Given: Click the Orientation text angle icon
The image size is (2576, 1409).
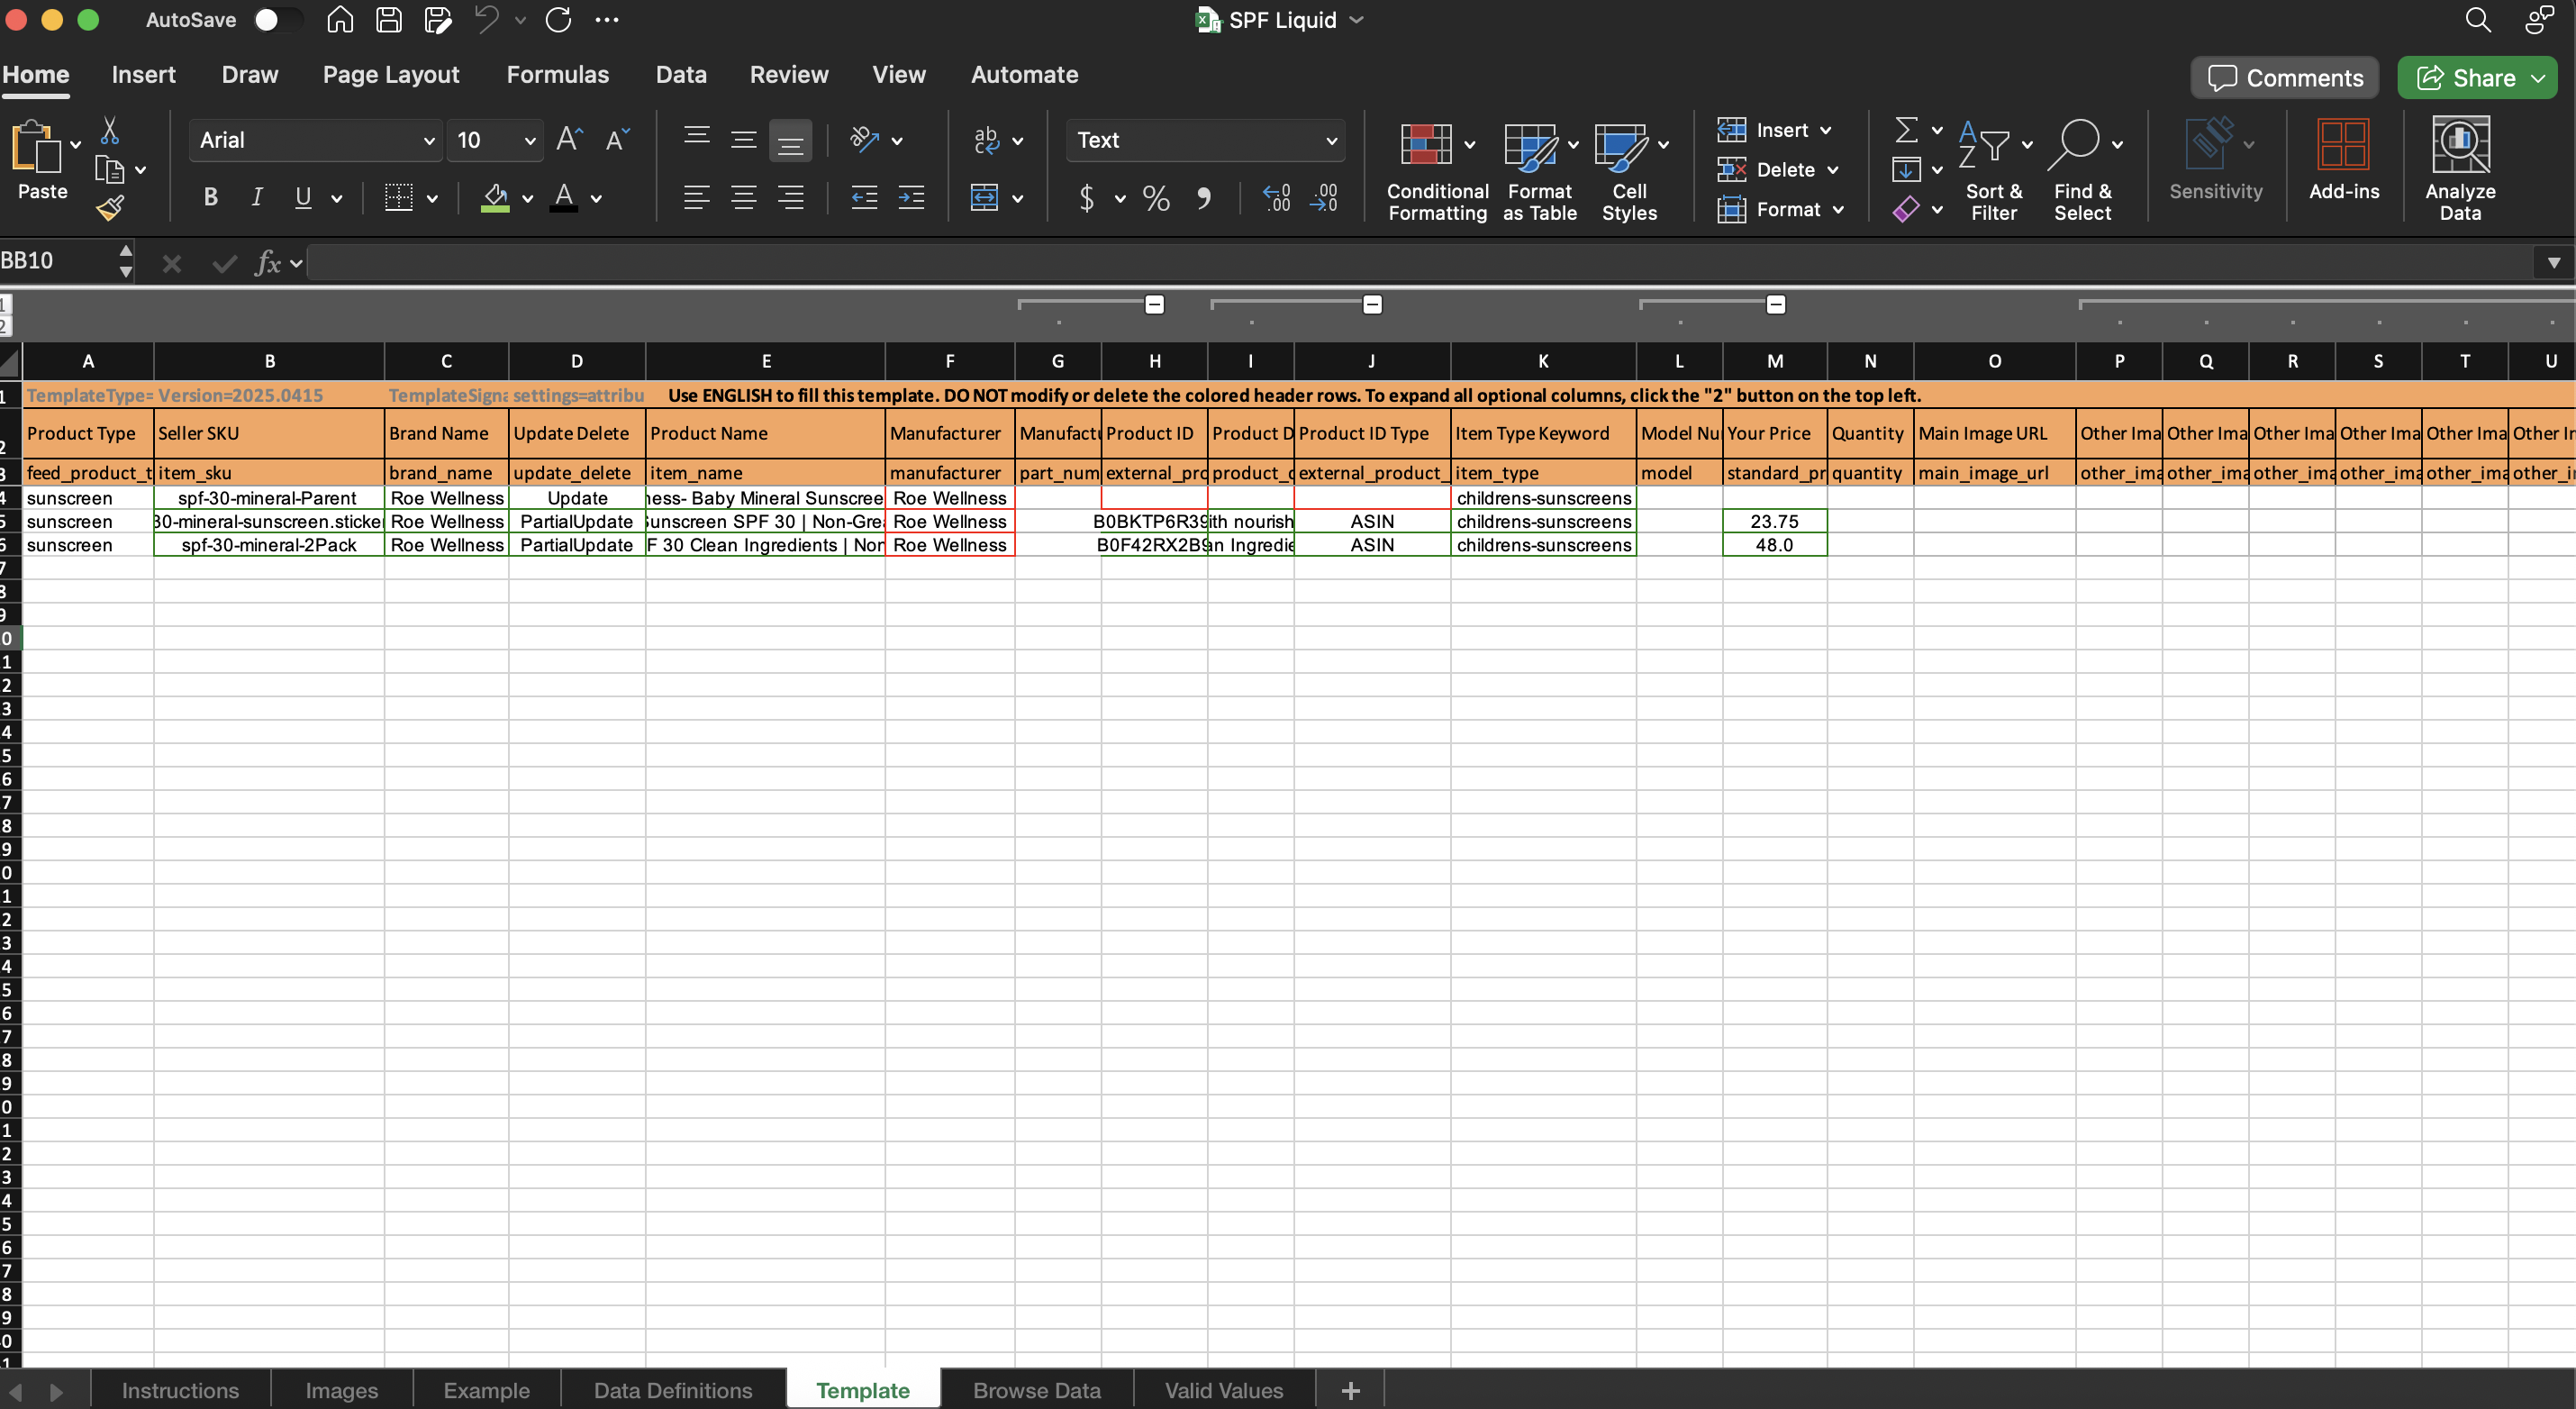Looking at the screenshot, I should coord(864,139).
